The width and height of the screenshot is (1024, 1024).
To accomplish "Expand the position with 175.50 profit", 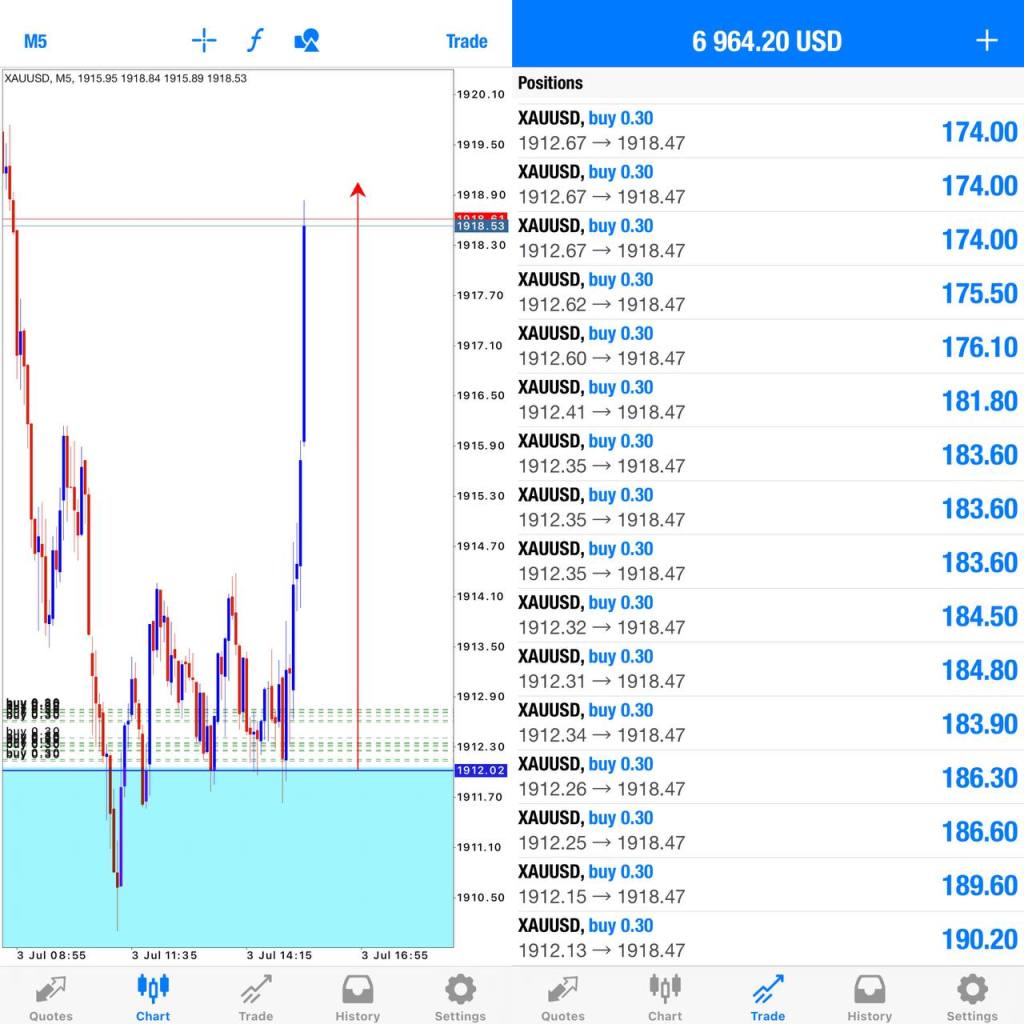I will coord(767,292).
